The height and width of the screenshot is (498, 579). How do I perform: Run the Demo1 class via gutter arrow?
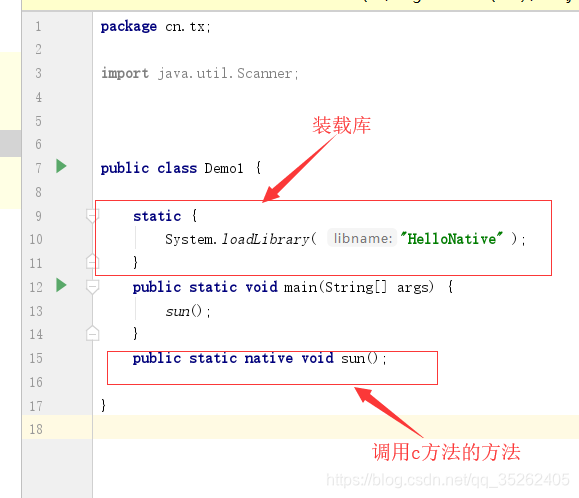61,166
